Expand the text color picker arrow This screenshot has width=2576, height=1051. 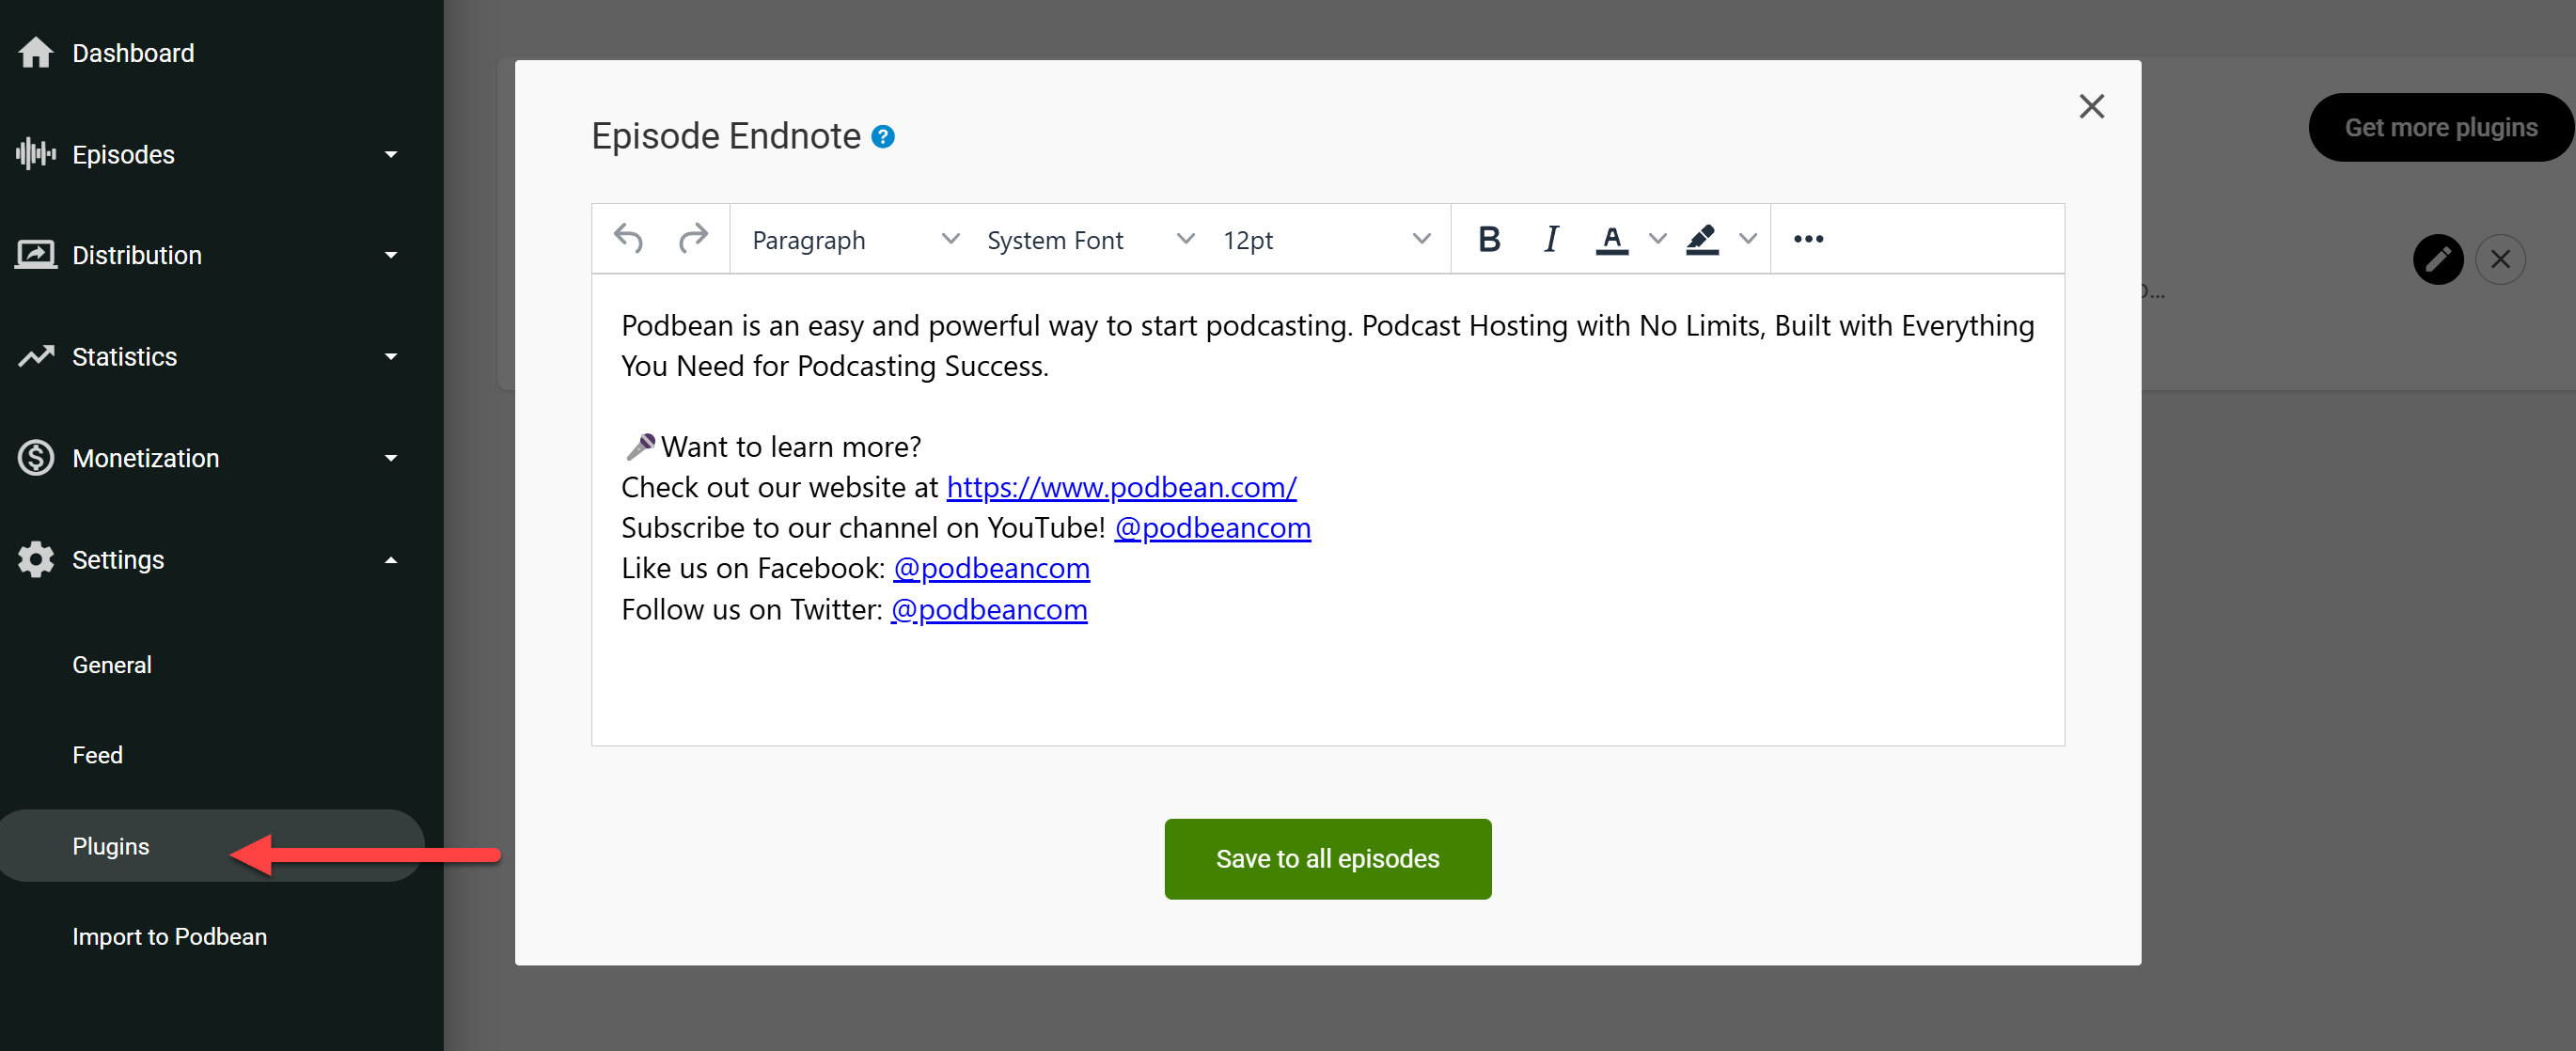click(1657, 239)
